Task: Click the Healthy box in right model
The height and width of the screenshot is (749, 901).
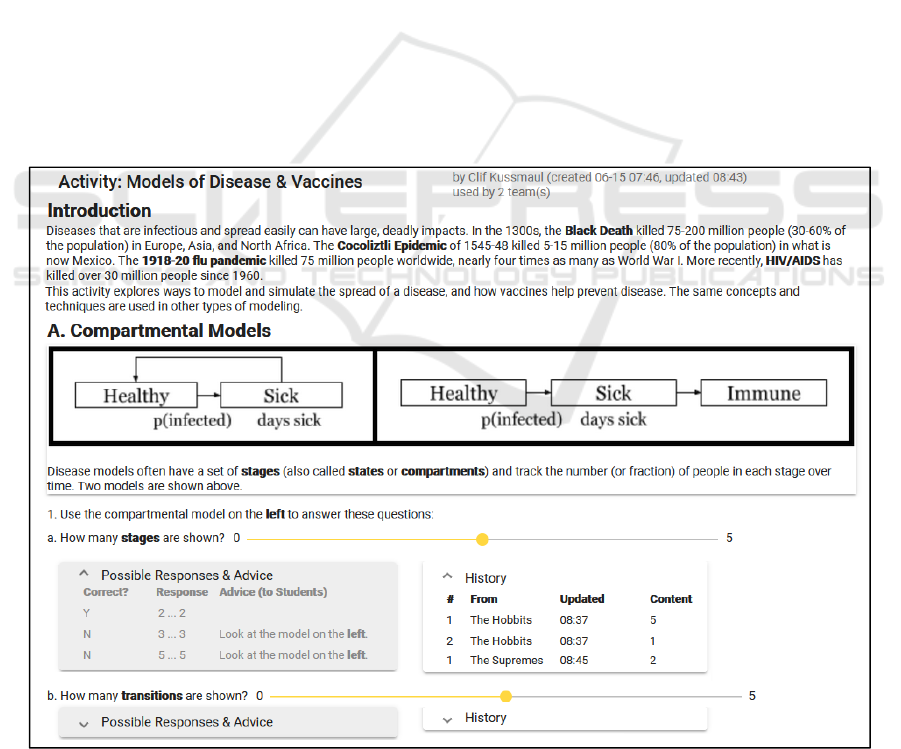Action: click(x=463, y=393)
